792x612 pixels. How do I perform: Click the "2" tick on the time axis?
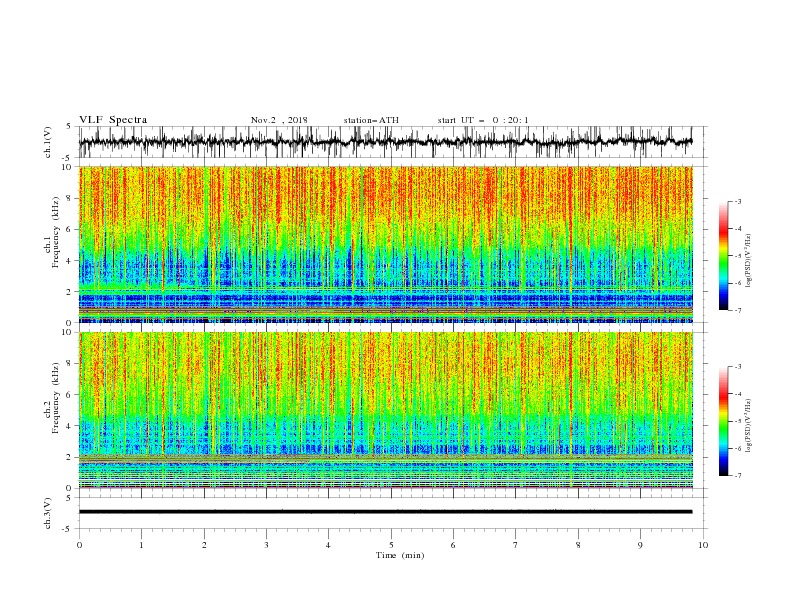tap(204, 545)
